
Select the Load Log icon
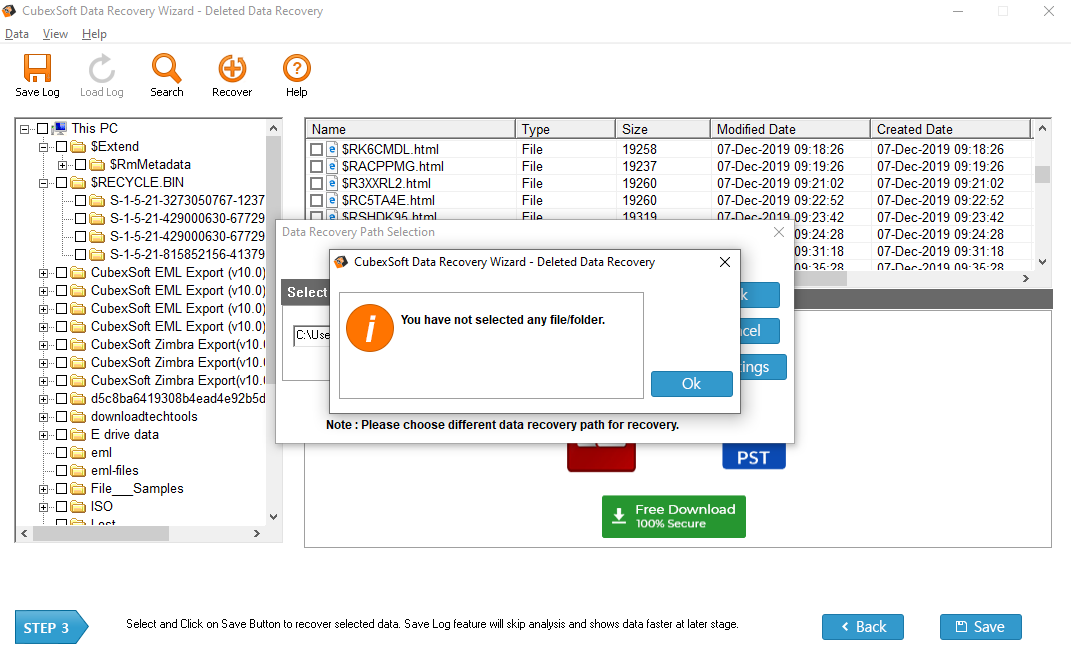tap(101, 68)
